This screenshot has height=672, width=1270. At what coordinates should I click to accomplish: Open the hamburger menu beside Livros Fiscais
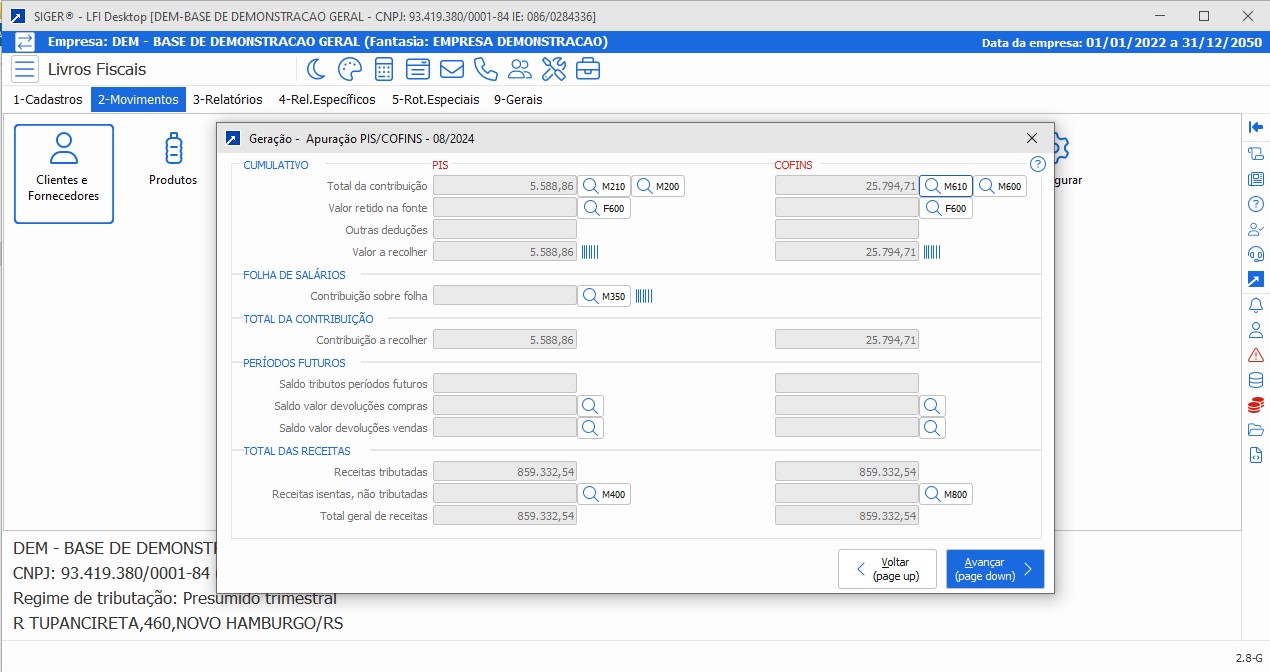coord(25,69)
